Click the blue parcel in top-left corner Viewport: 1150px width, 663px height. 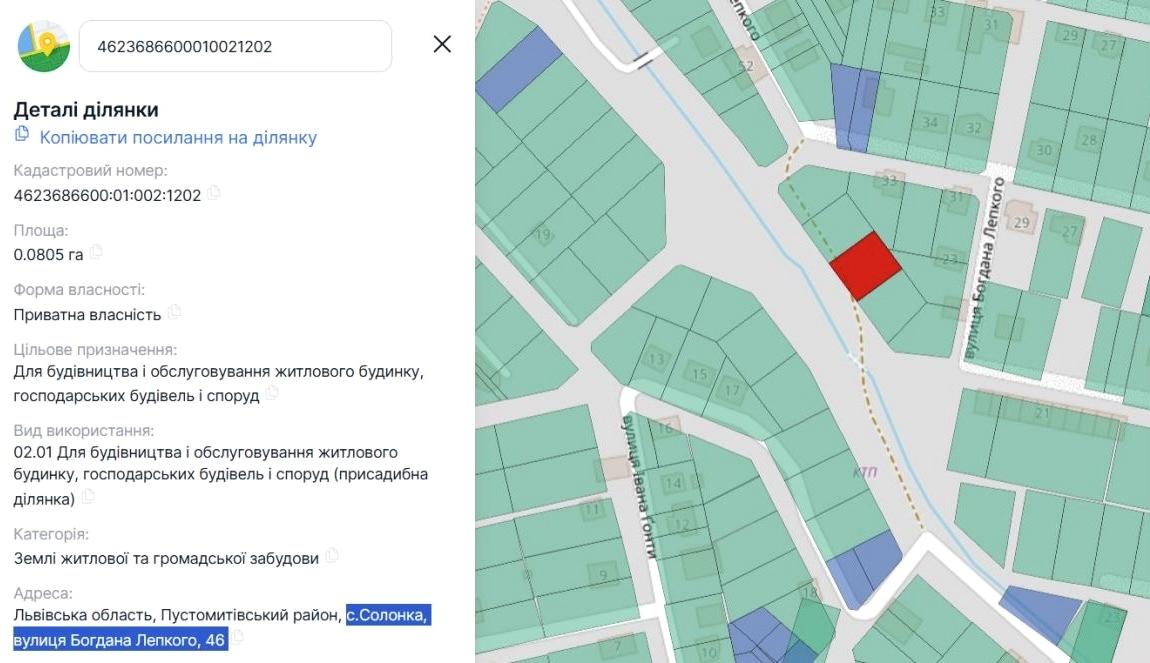tap(518, 68)
